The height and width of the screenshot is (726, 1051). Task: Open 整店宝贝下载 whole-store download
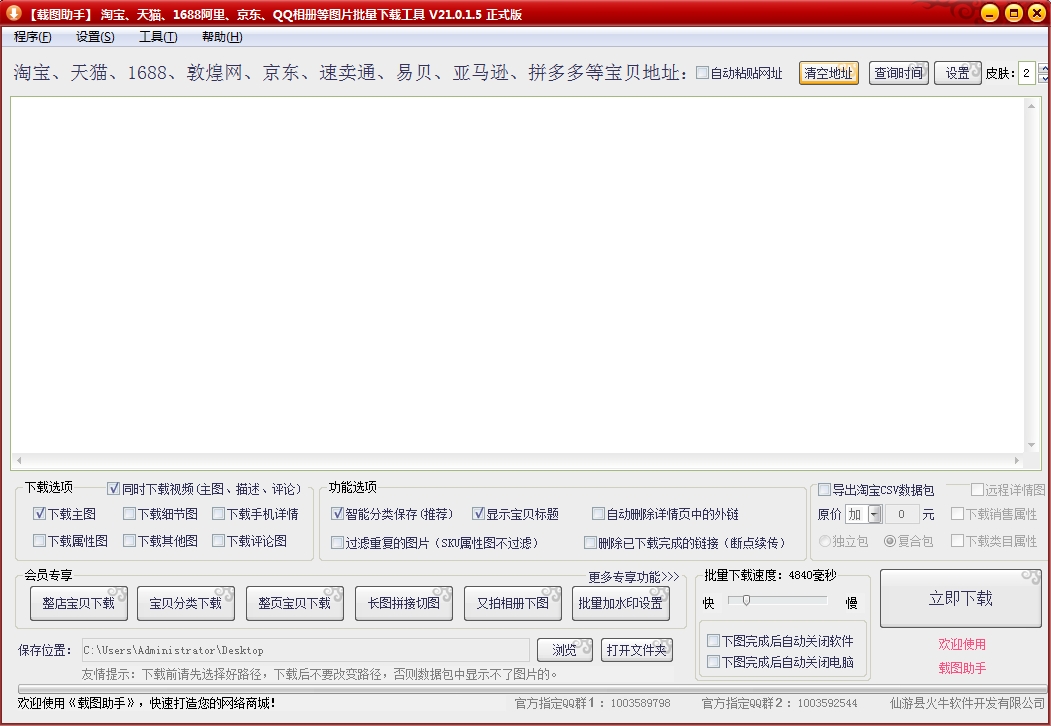[77, 603]
